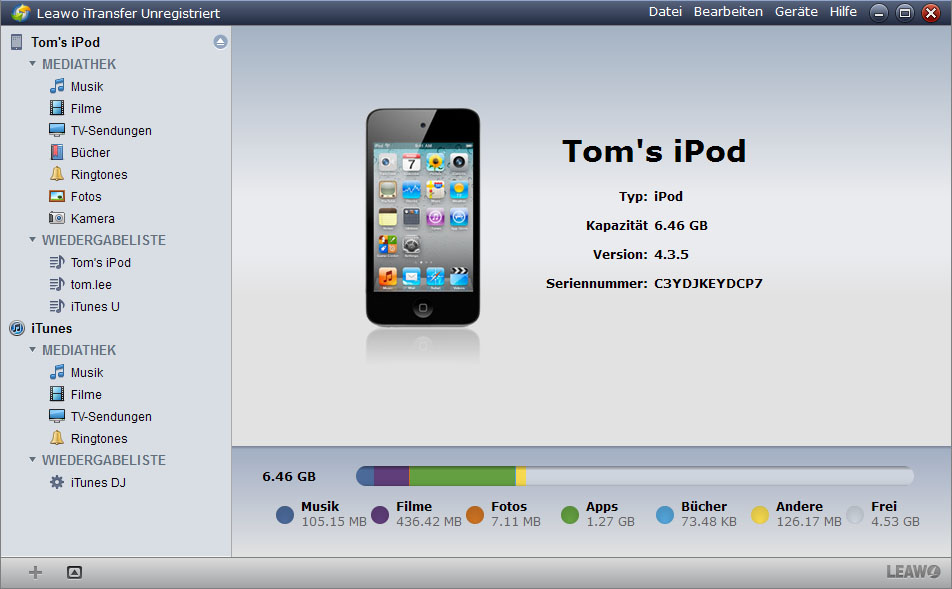
Task: Click the music note icon under iPod Mediathek
Action: pyautogui.click(x=57, y=86)
